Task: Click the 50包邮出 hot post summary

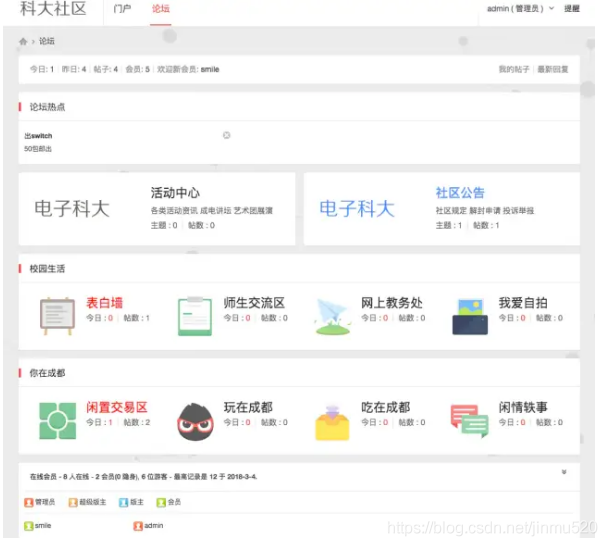Action: click(x=38, y=149)
